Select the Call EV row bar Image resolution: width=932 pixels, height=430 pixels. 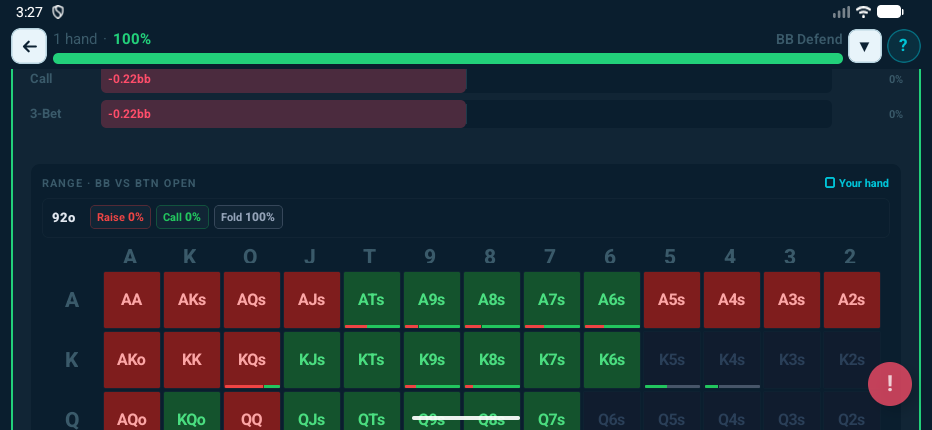tap(283, 79)
